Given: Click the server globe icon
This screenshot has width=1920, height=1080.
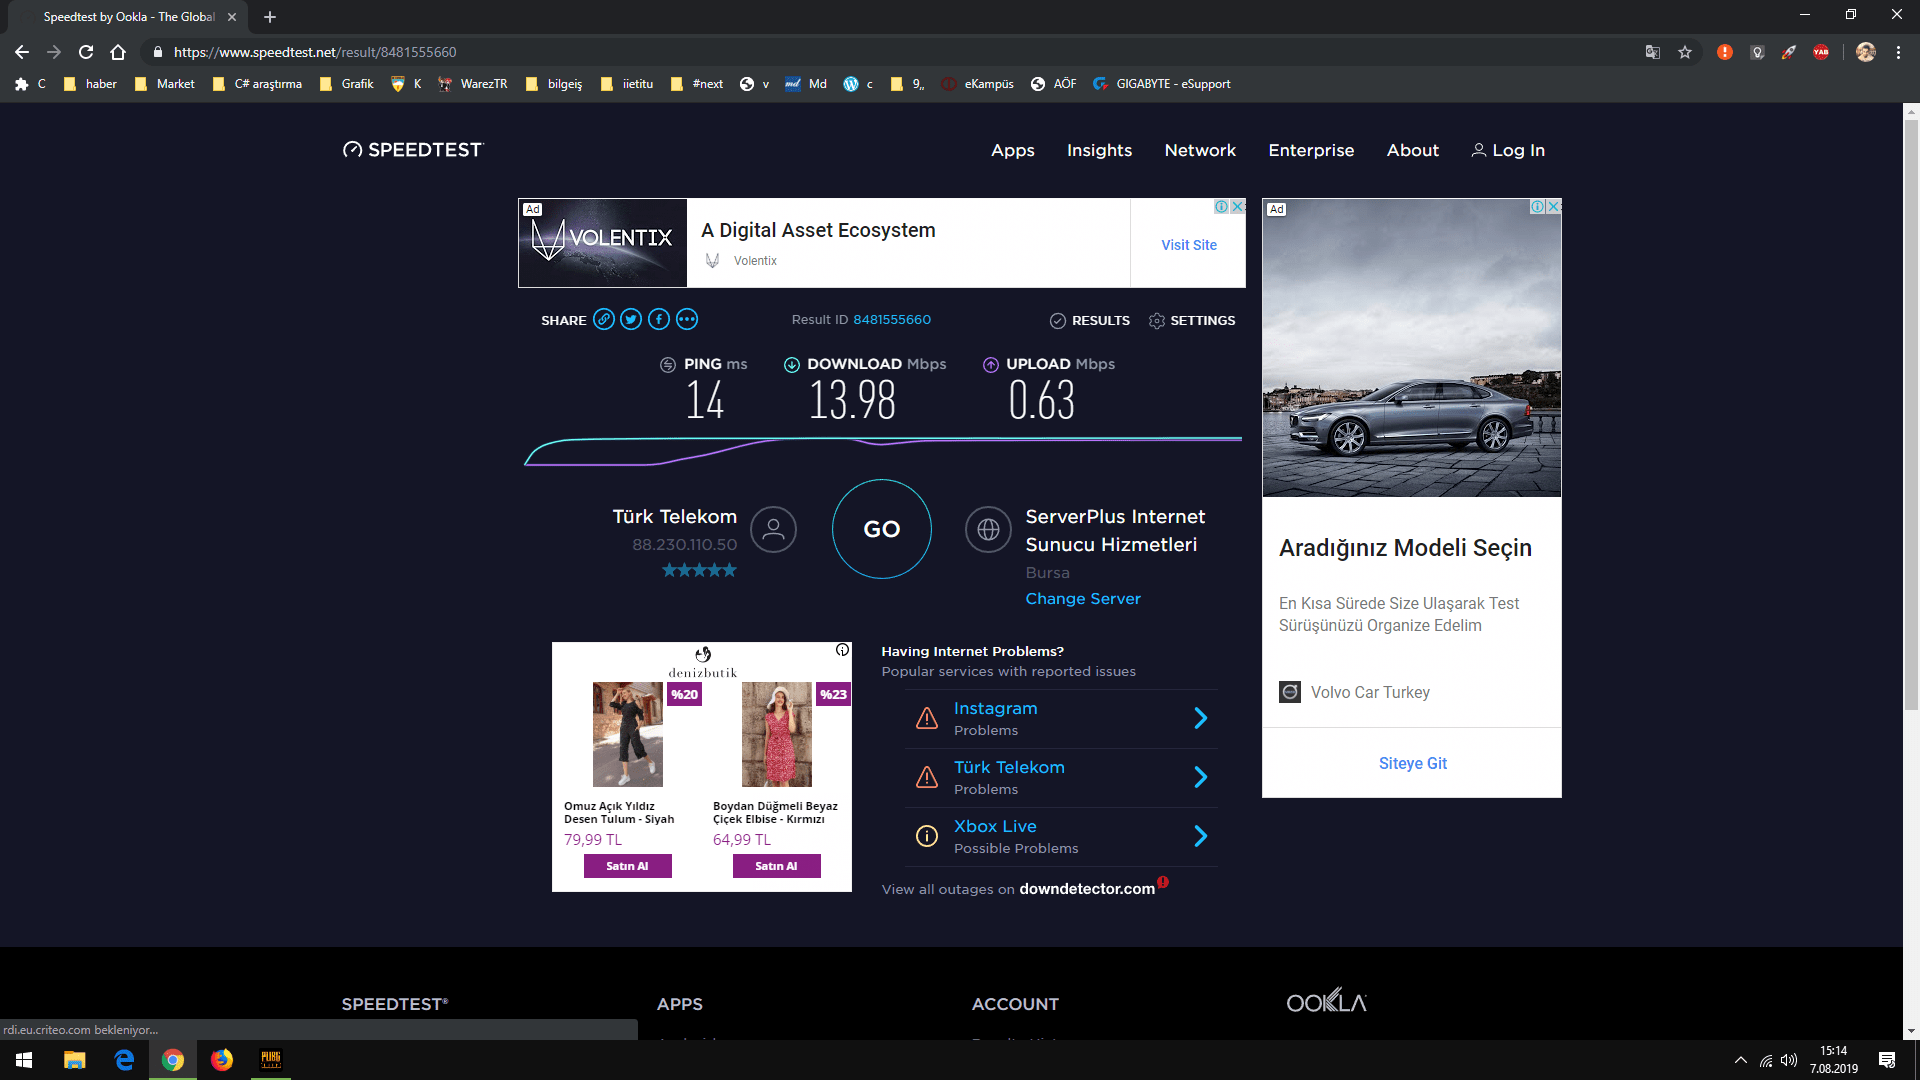Looking at the screenshot, I should click(988, 530).
